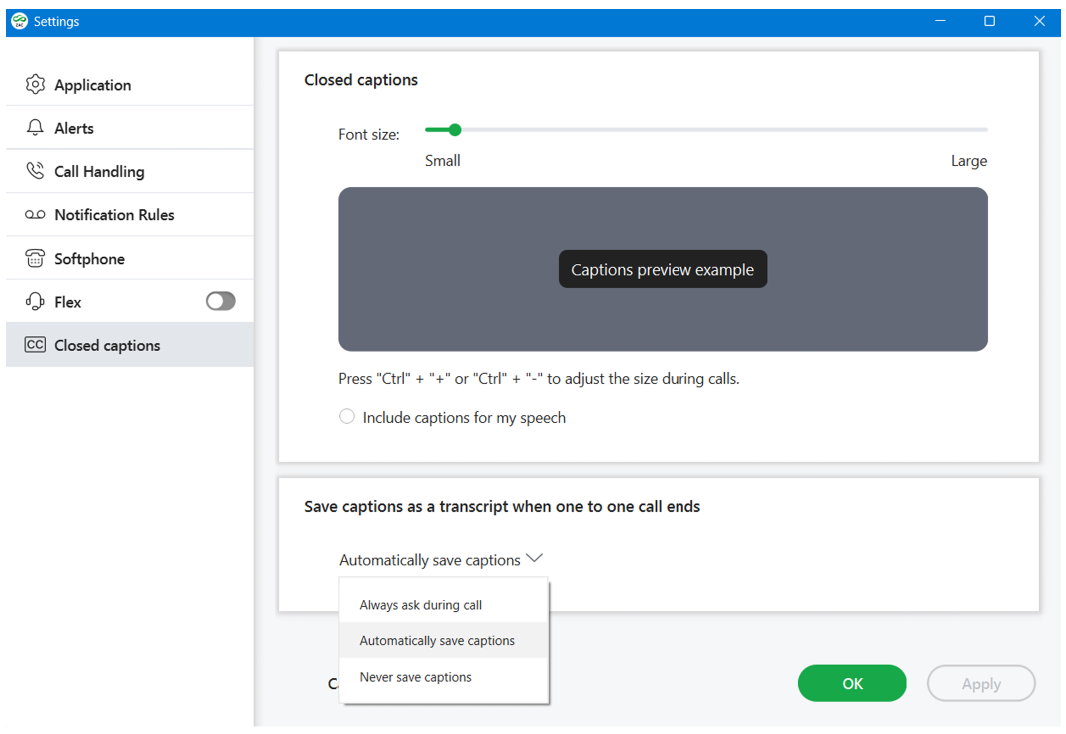Collapse the Automatically save captions dropdown

click(441, 559)
